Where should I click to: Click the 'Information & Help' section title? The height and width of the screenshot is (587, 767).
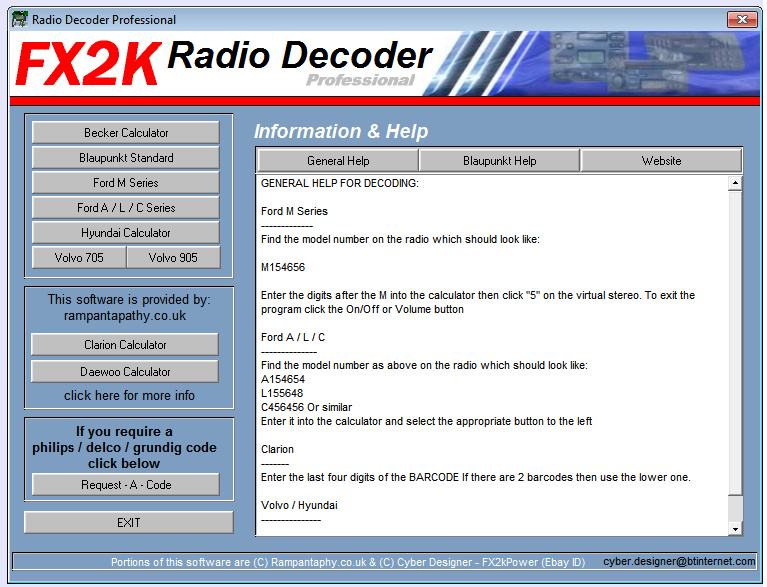tap(341, 131)
